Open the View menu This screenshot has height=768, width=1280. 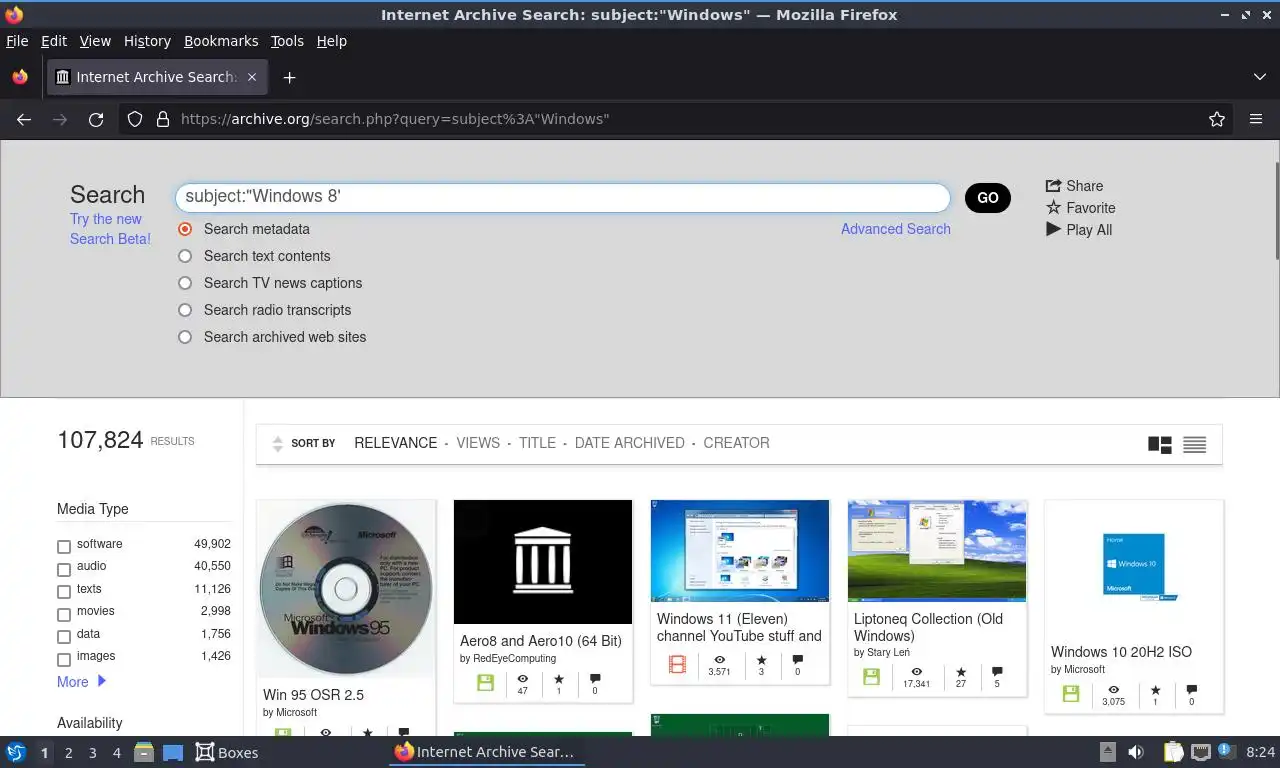click(95, 41)
